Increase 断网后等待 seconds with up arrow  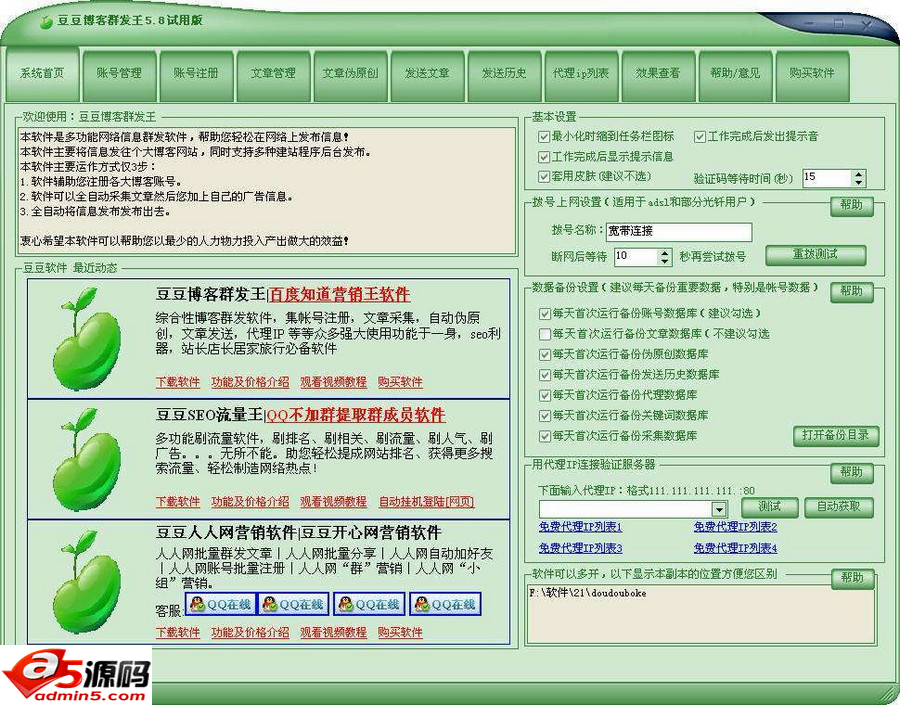[x=664, y=253]
